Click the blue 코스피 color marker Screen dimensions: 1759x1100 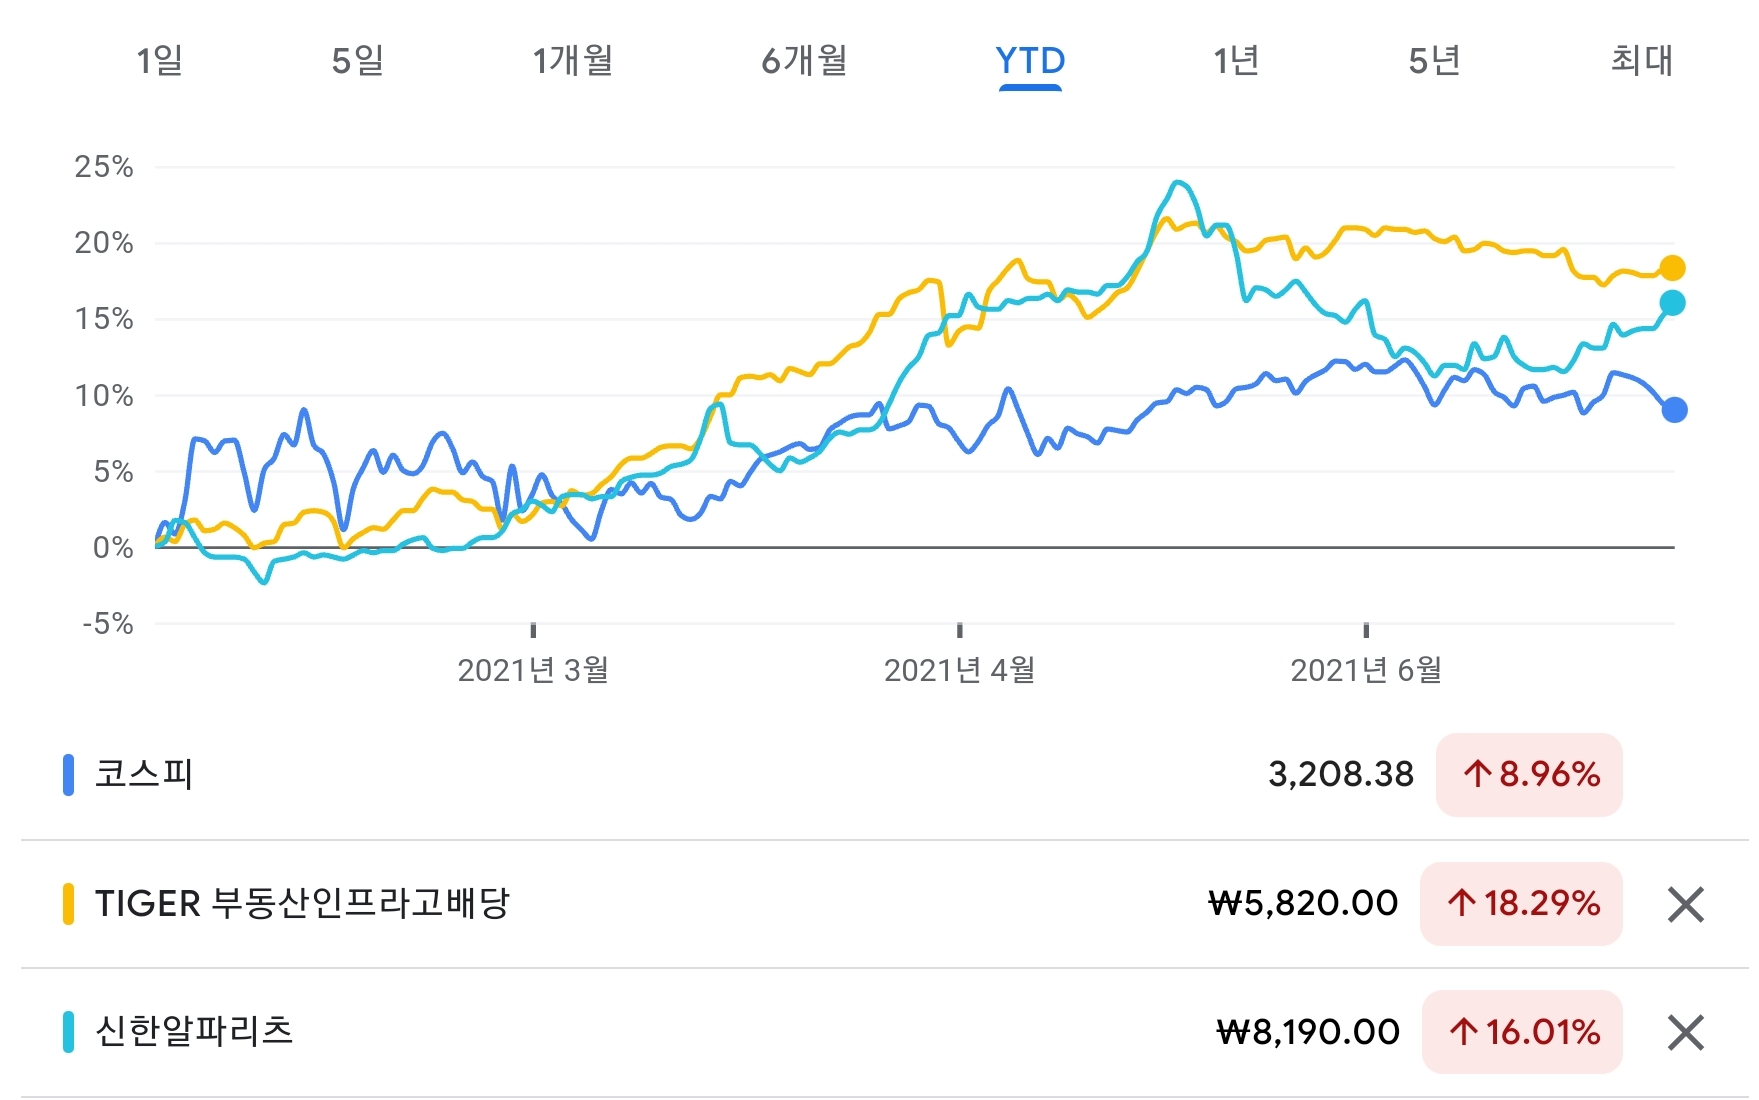point(68,775)
